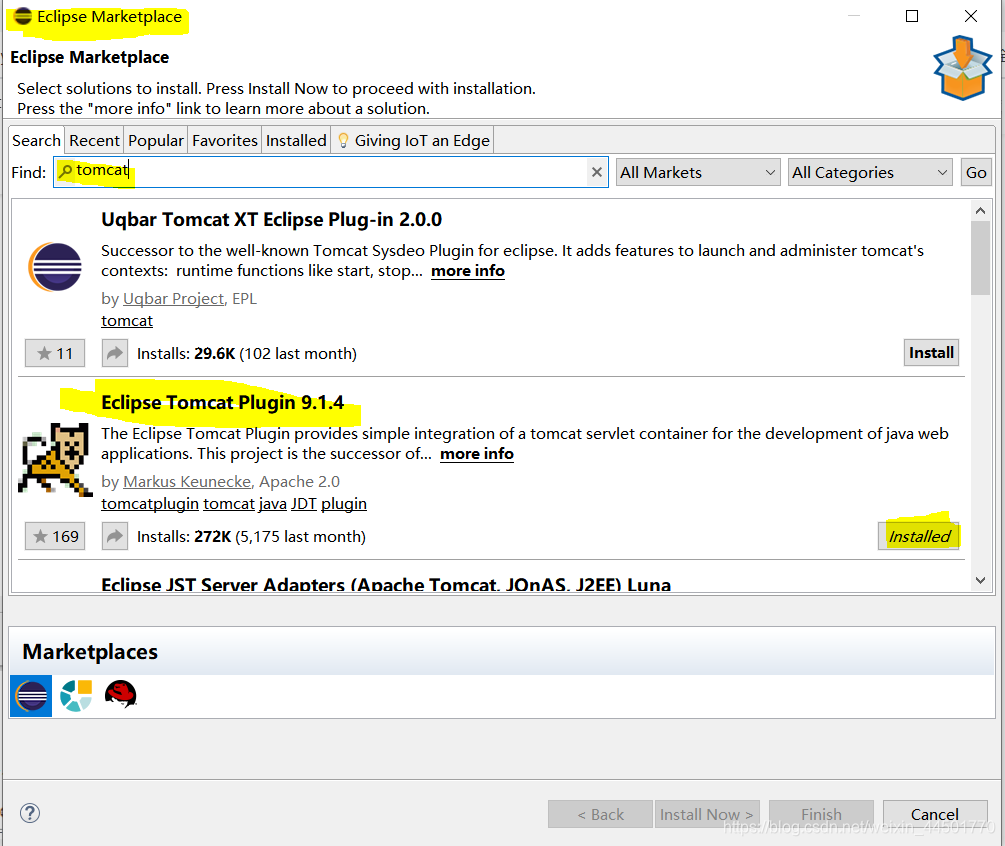The width and height of the screenshot is (1005, 846).
Task: Open the Uqbar Project author link
Action: [x=173, y=299]
